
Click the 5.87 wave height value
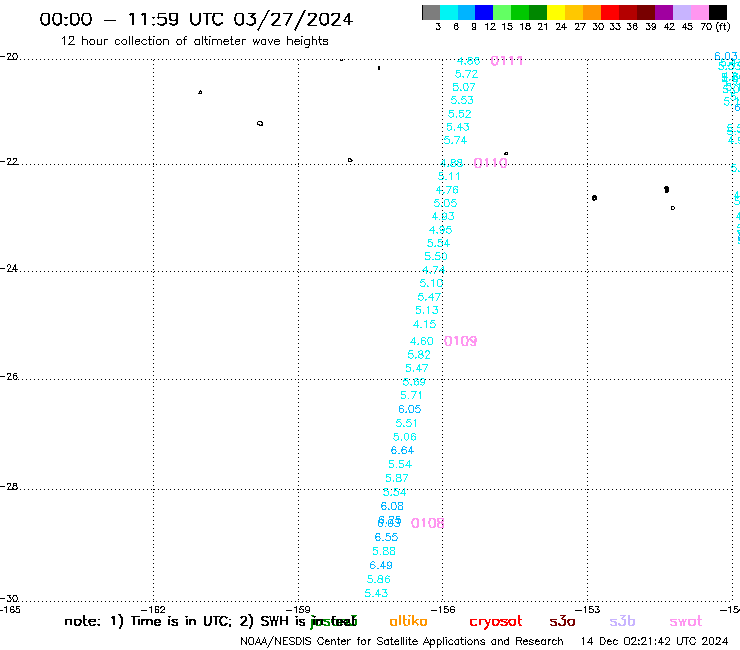click(397, 478)
